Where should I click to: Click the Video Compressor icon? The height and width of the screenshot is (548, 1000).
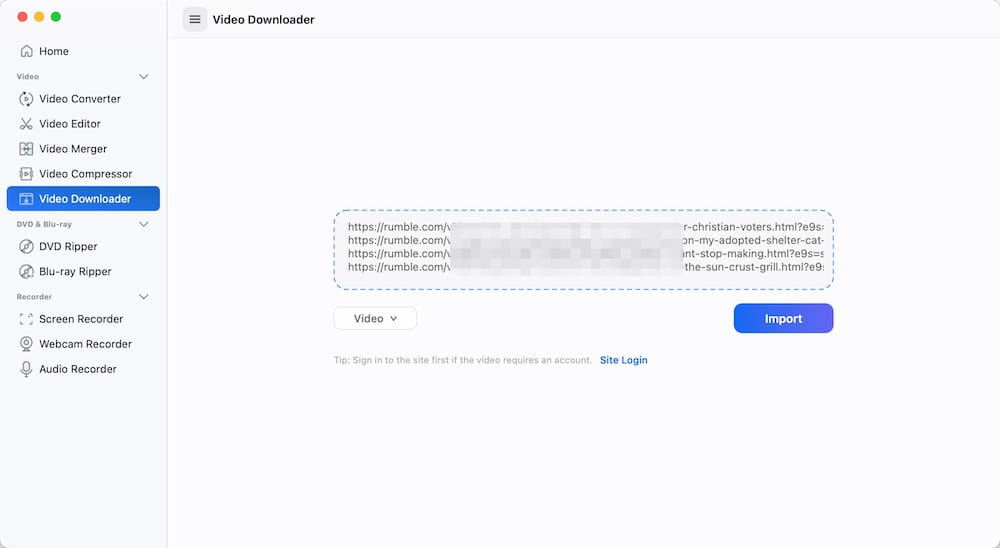tap(26, 174)
